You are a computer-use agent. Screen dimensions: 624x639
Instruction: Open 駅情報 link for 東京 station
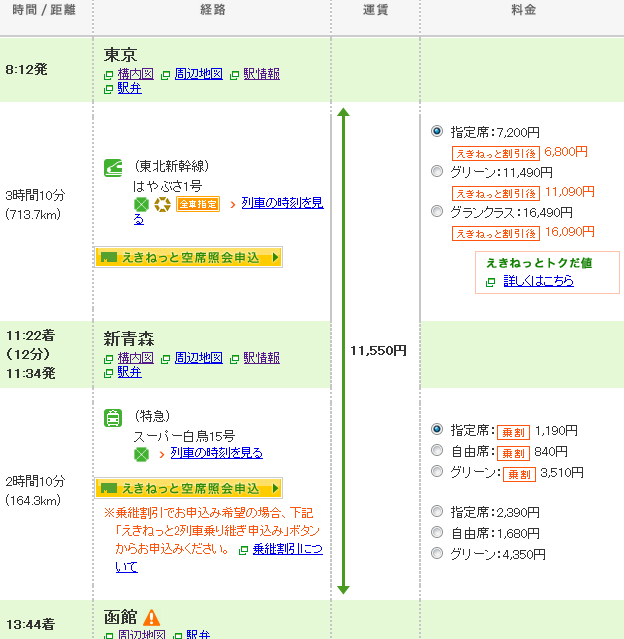(261, 74)
